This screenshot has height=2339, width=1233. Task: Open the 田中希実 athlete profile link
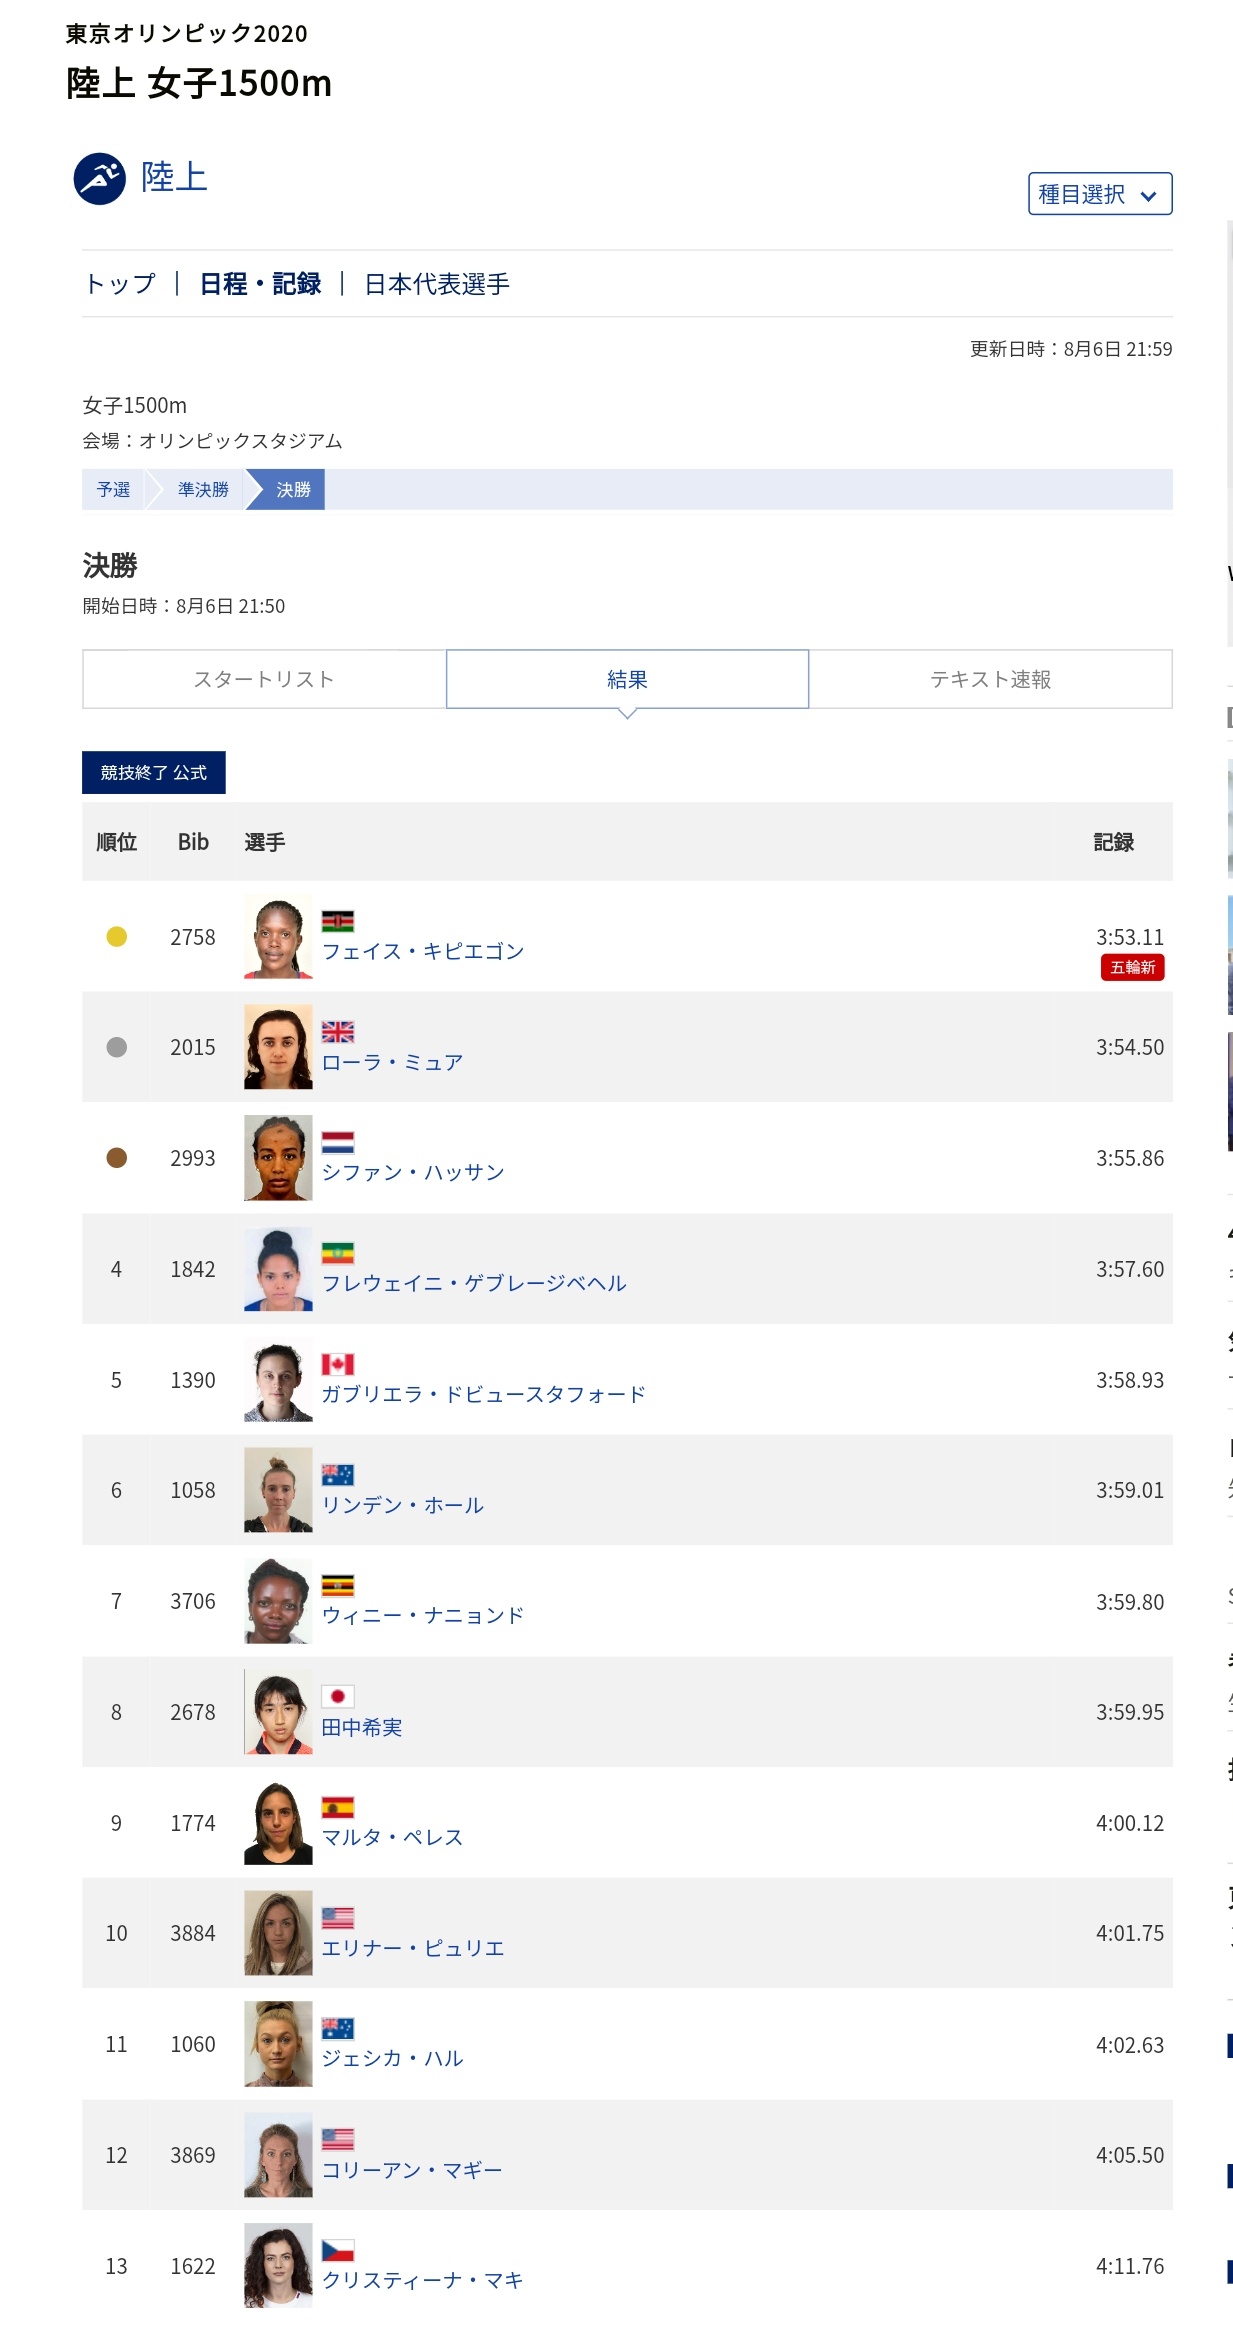pyautogui.click(x=362, y=1727)
